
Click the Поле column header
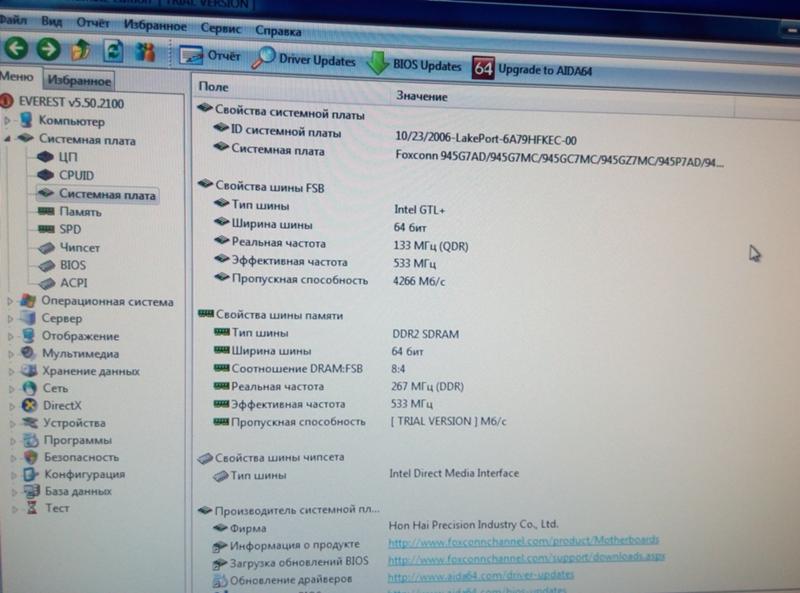213,87
